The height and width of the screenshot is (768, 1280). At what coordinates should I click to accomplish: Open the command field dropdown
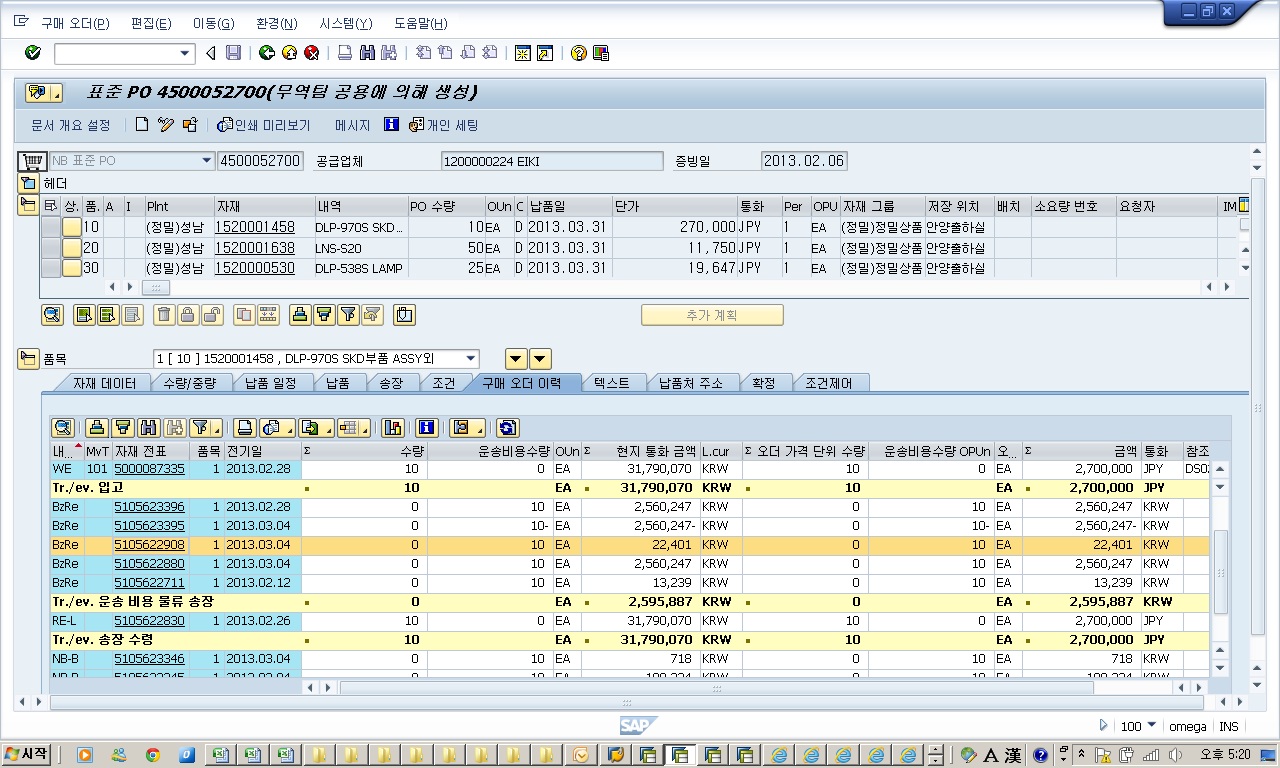(x=185, y=53)
